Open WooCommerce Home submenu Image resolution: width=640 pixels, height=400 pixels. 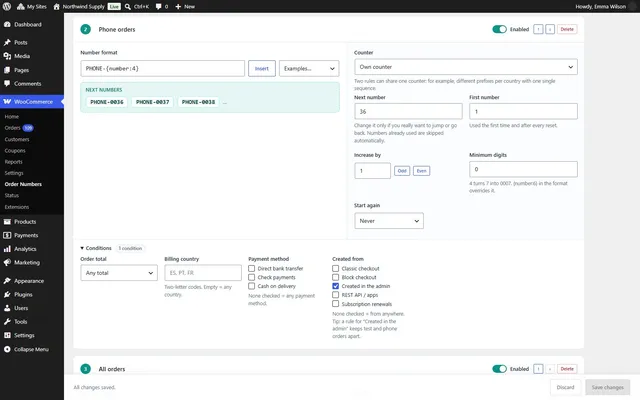[11, 117]
